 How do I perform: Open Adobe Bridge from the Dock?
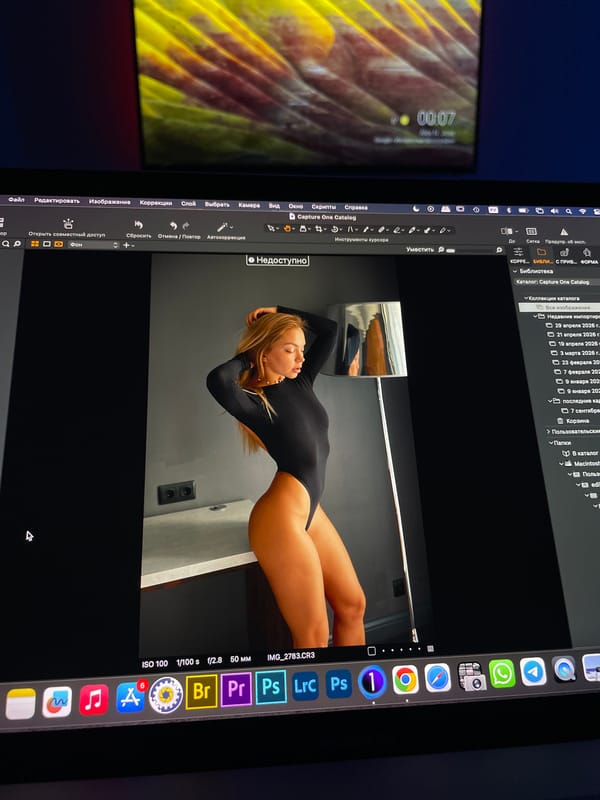coord(202,691)
